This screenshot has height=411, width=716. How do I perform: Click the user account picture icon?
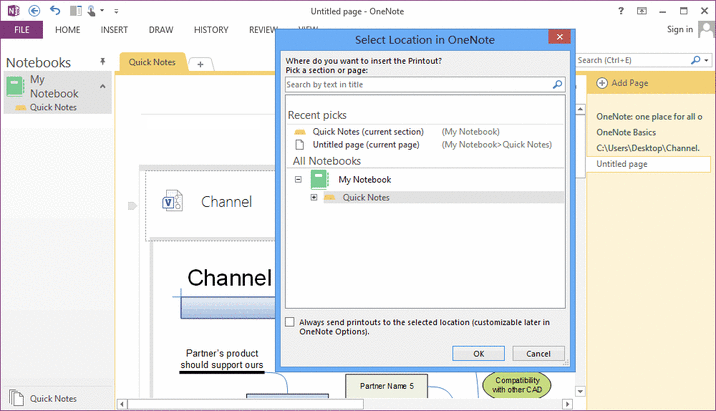tap(706, 30)
